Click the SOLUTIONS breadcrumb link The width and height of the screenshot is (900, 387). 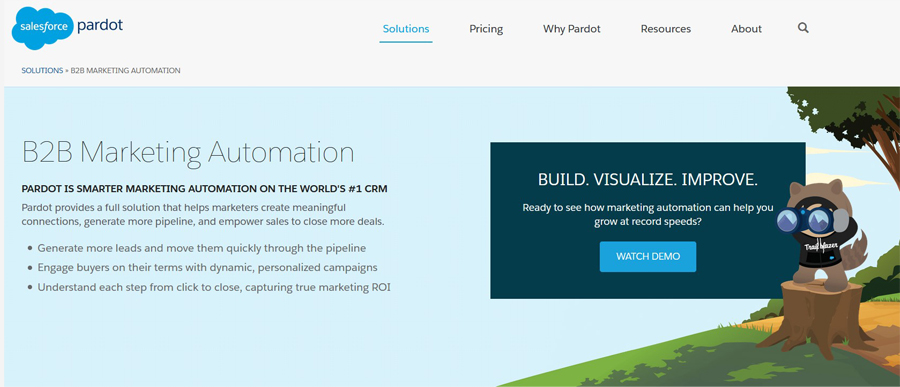click(x=42, y=71)
